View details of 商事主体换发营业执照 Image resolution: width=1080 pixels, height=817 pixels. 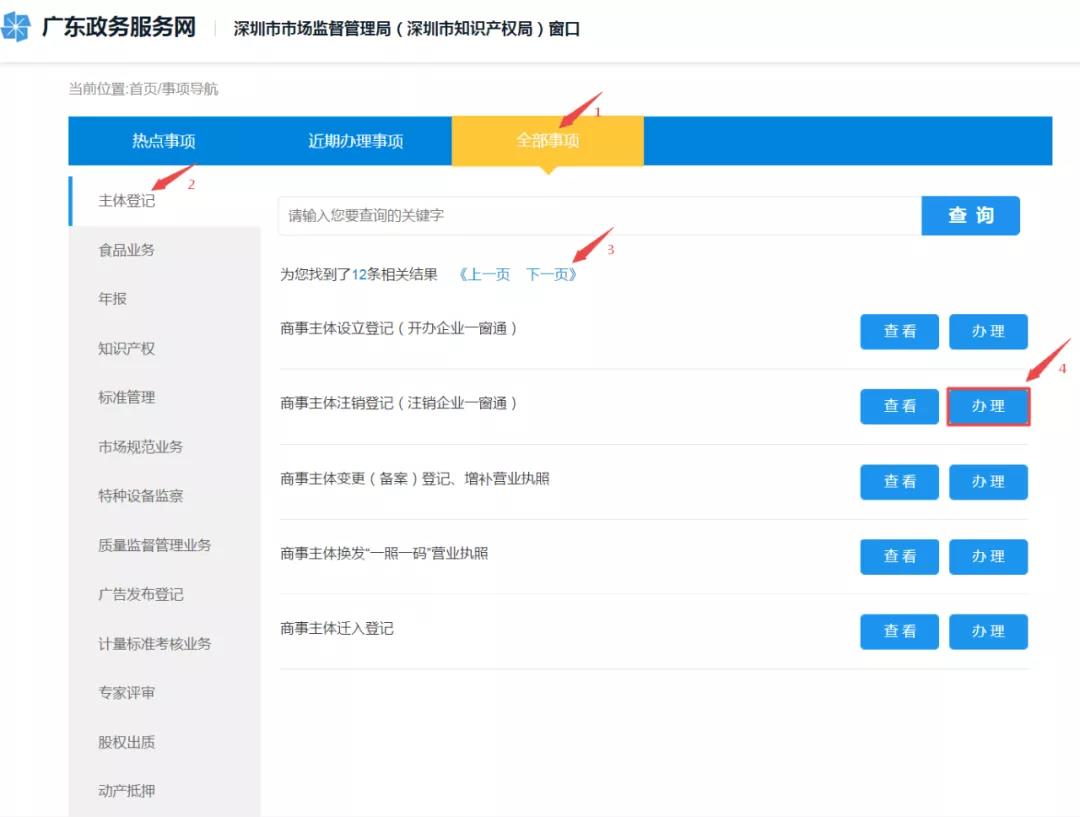[900, 557]
